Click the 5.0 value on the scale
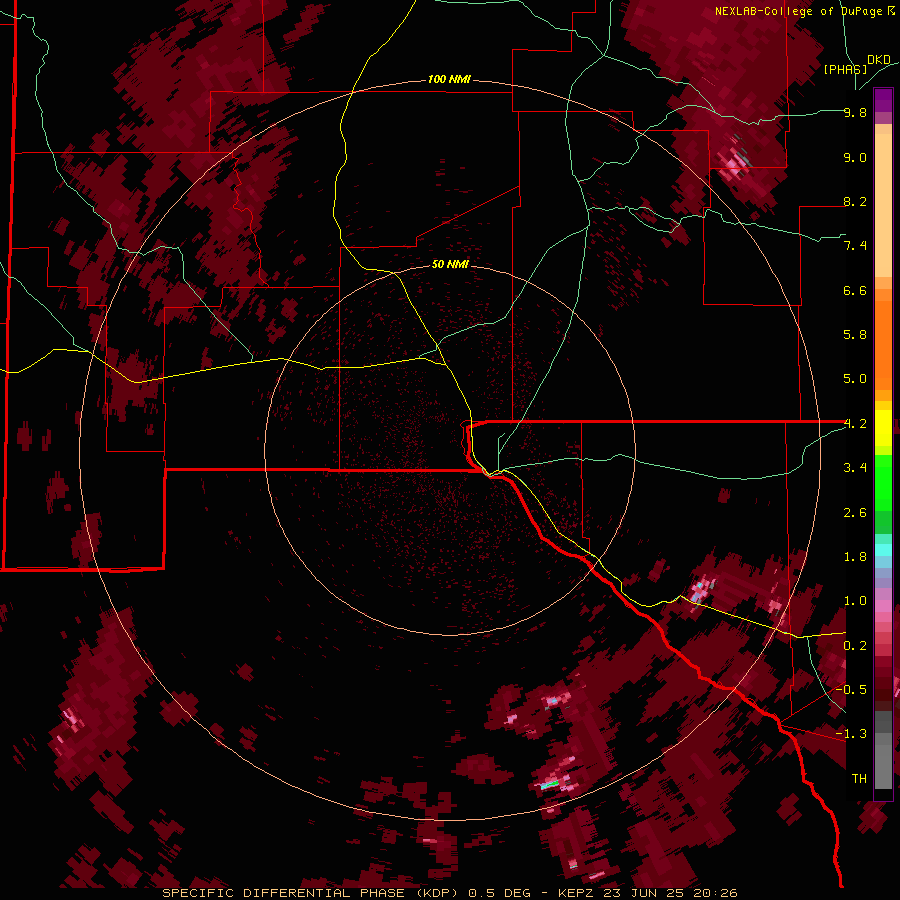 click(x=855, y=379)
